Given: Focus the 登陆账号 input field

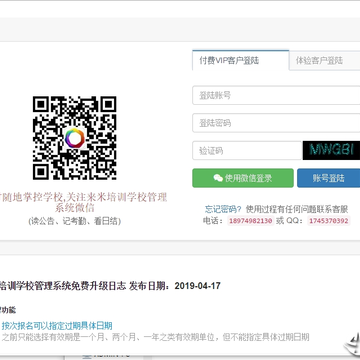Looking at the screenshot, I should 276,95.
